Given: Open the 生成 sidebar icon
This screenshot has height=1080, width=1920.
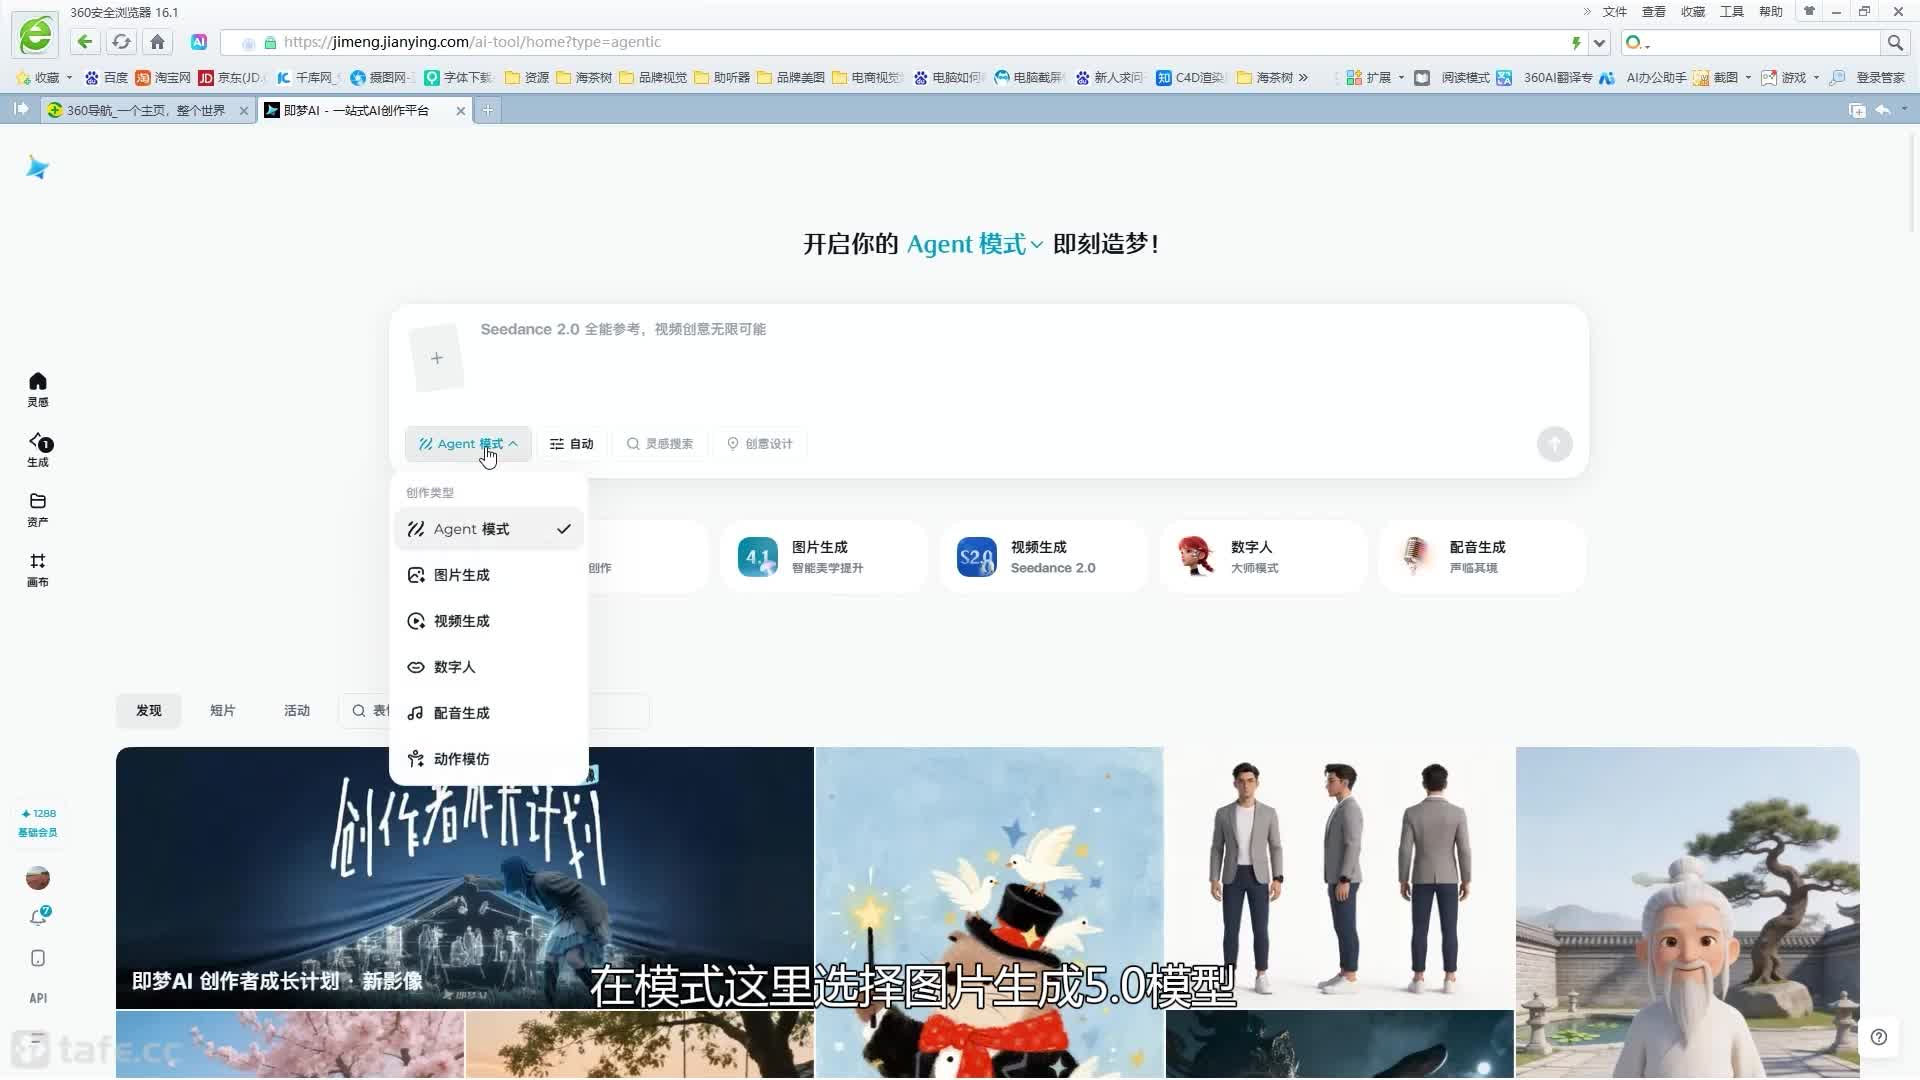Looking at the screenshot, I should click(38, 450).
